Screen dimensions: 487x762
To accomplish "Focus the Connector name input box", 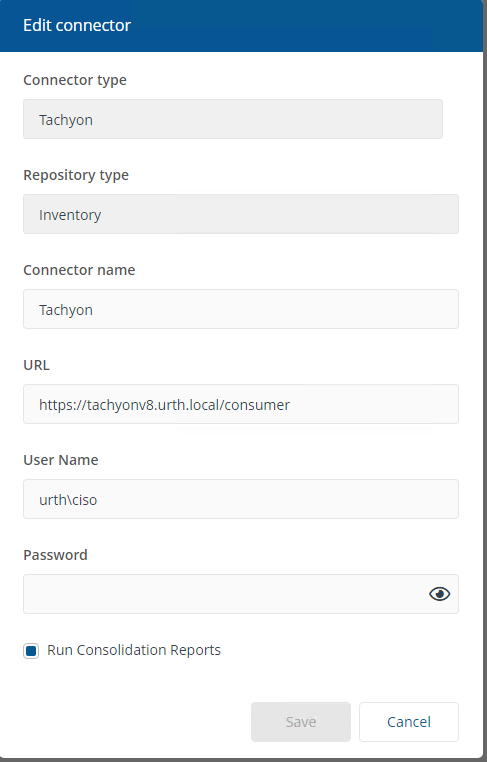I will tap(241, 309).
